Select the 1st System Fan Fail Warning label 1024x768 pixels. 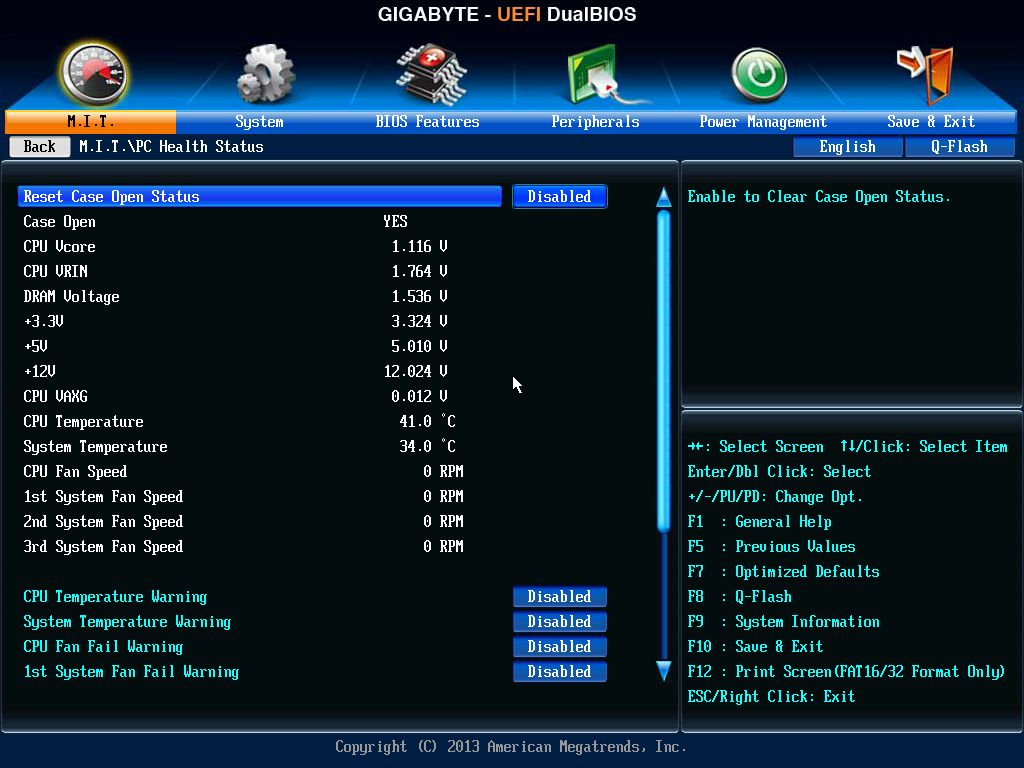[x=131, y=671]
